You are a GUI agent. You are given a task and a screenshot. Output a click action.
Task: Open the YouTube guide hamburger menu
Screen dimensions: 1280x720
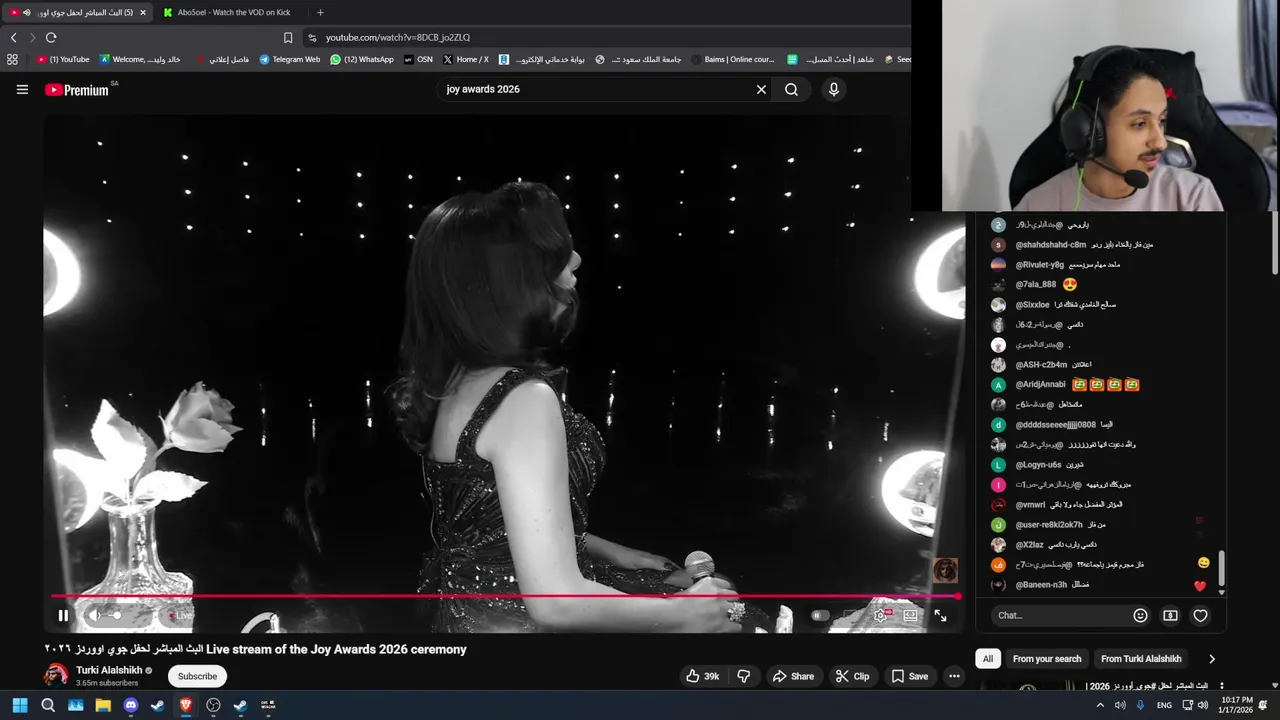click(x=22, y=89)
